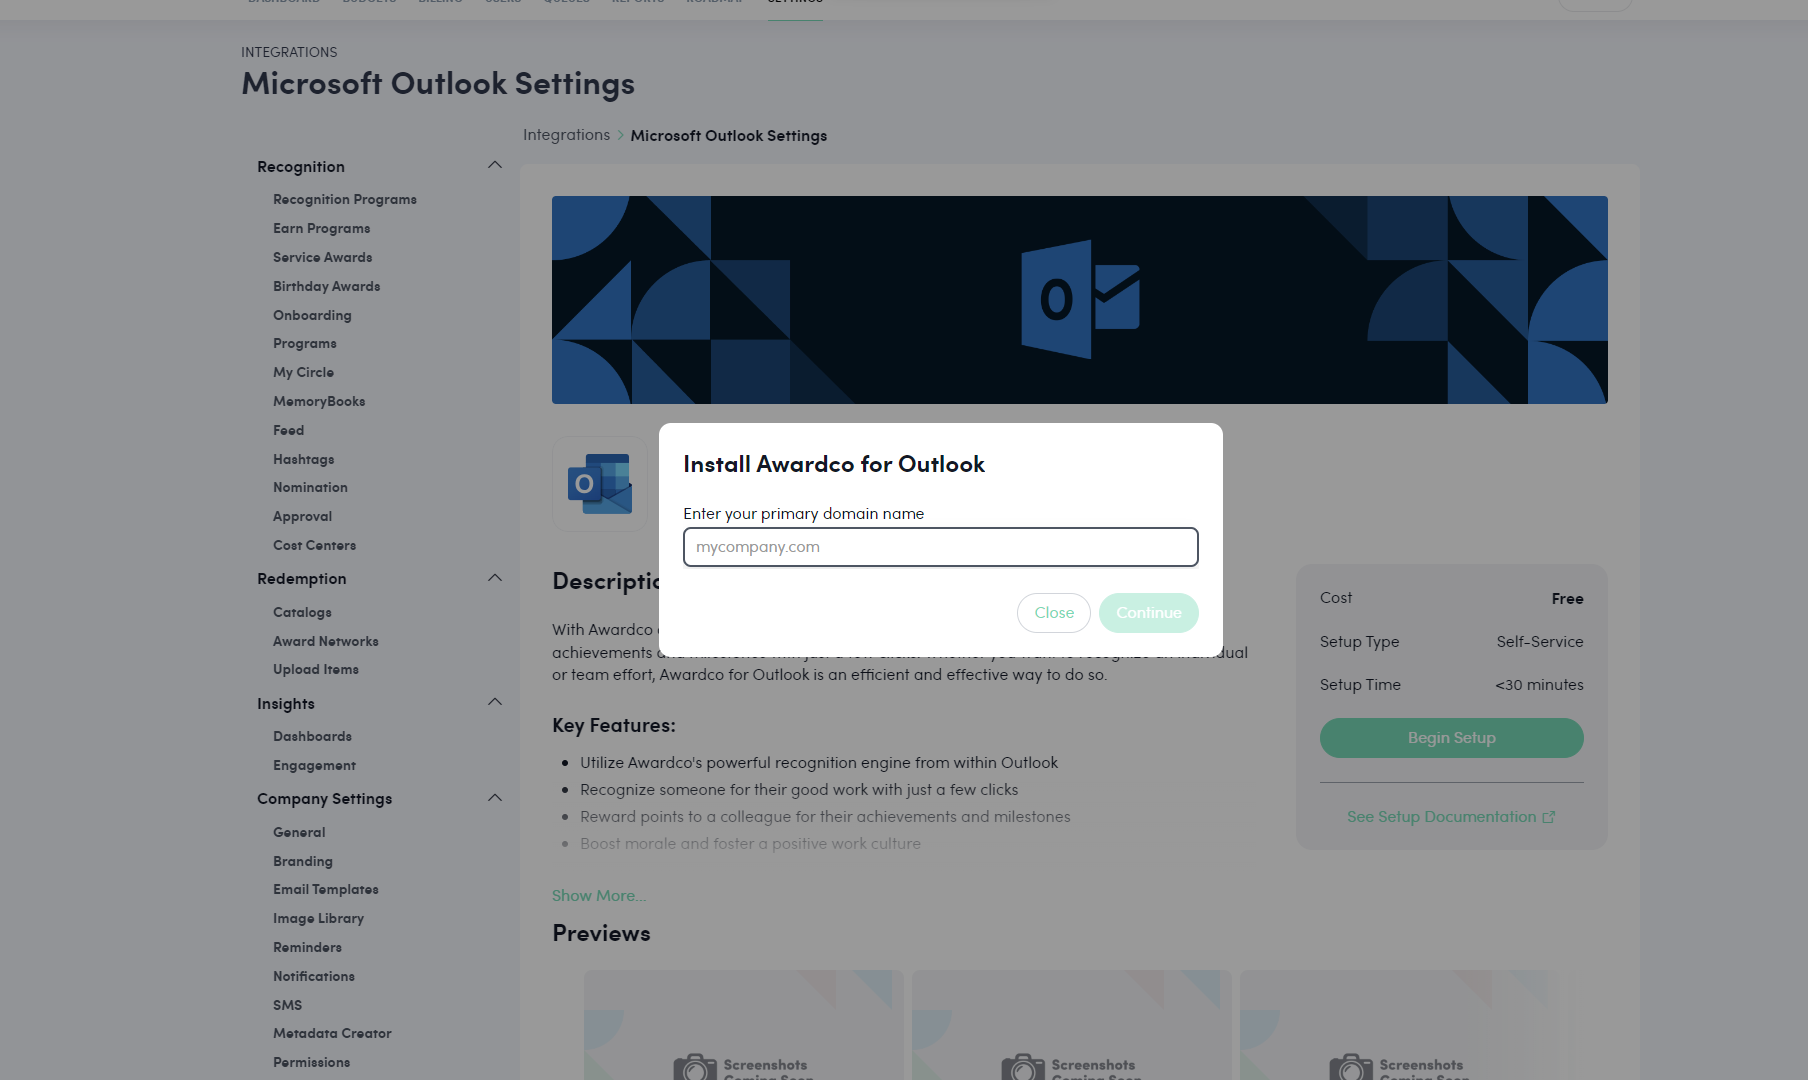Collapse the Insights sidebar section

coord(494,702)
